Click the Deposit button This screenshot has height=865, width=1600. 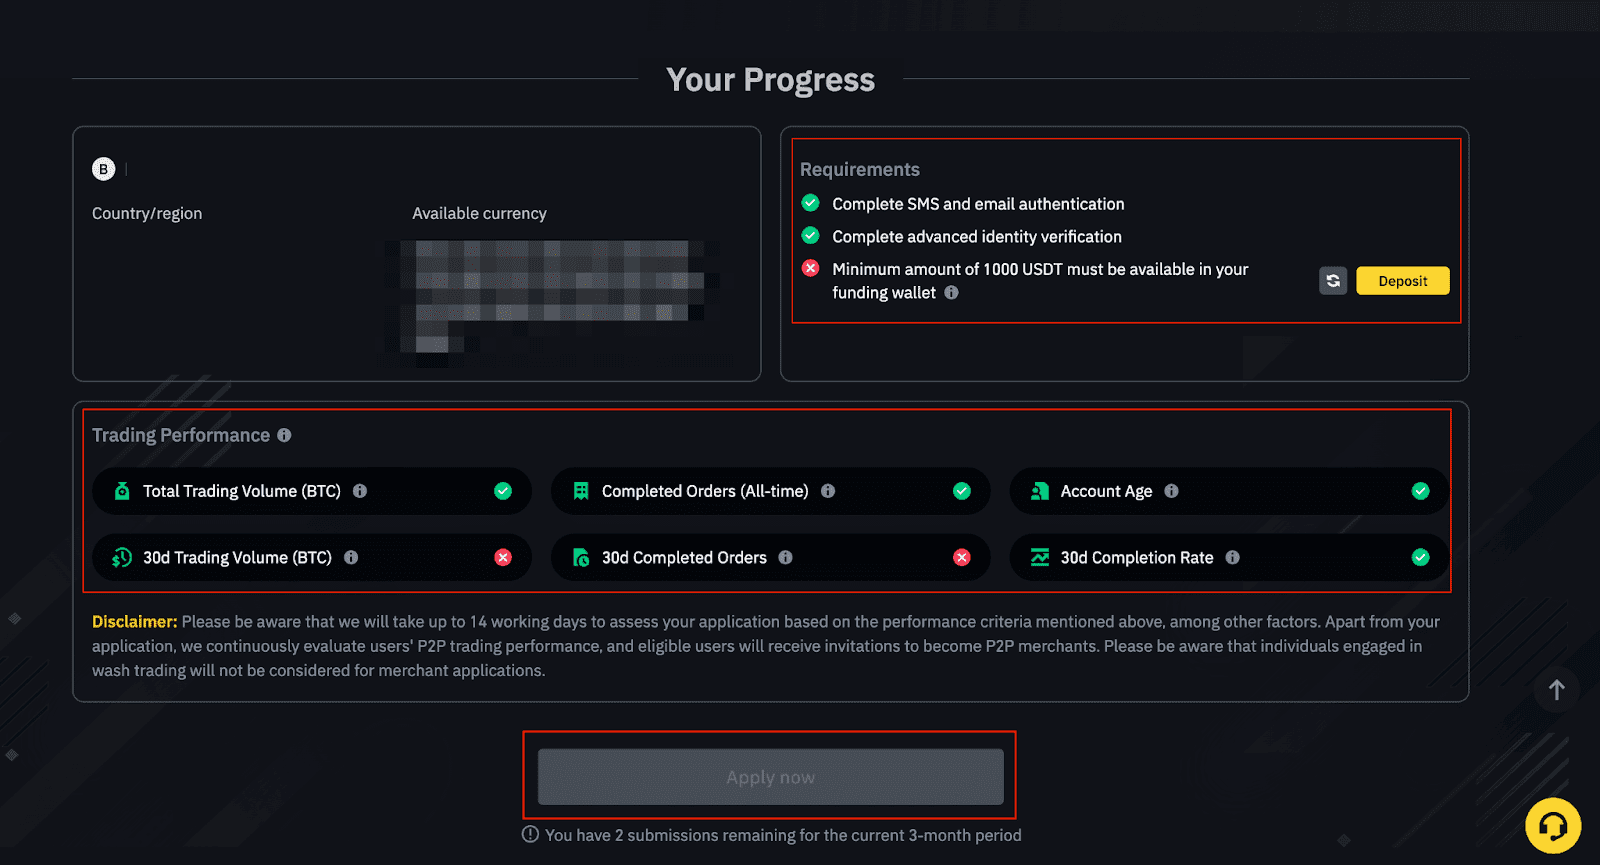[x=1401, y=281]
